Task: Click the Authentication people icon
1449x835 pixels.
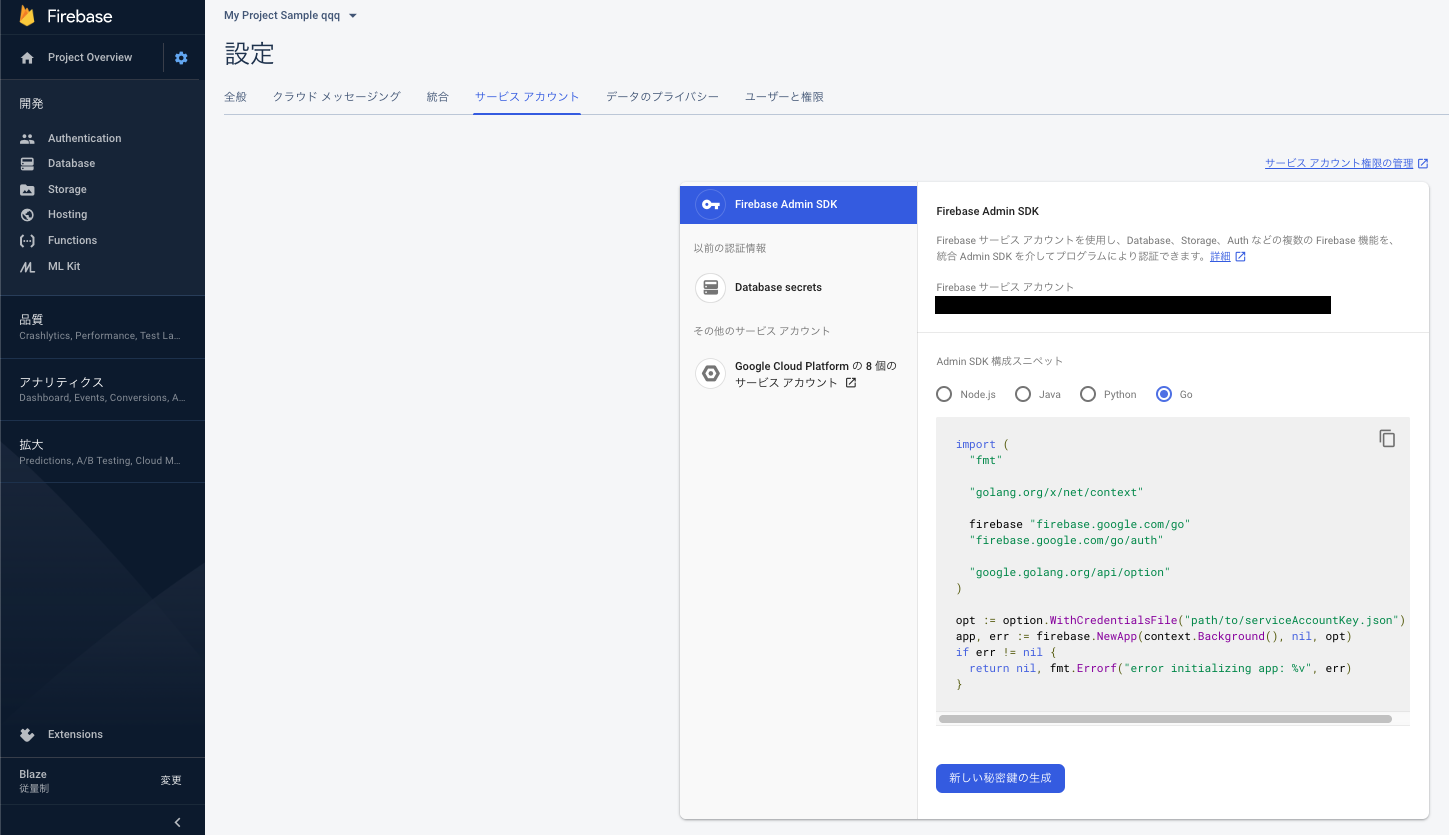Action: (x=27, y=139)
